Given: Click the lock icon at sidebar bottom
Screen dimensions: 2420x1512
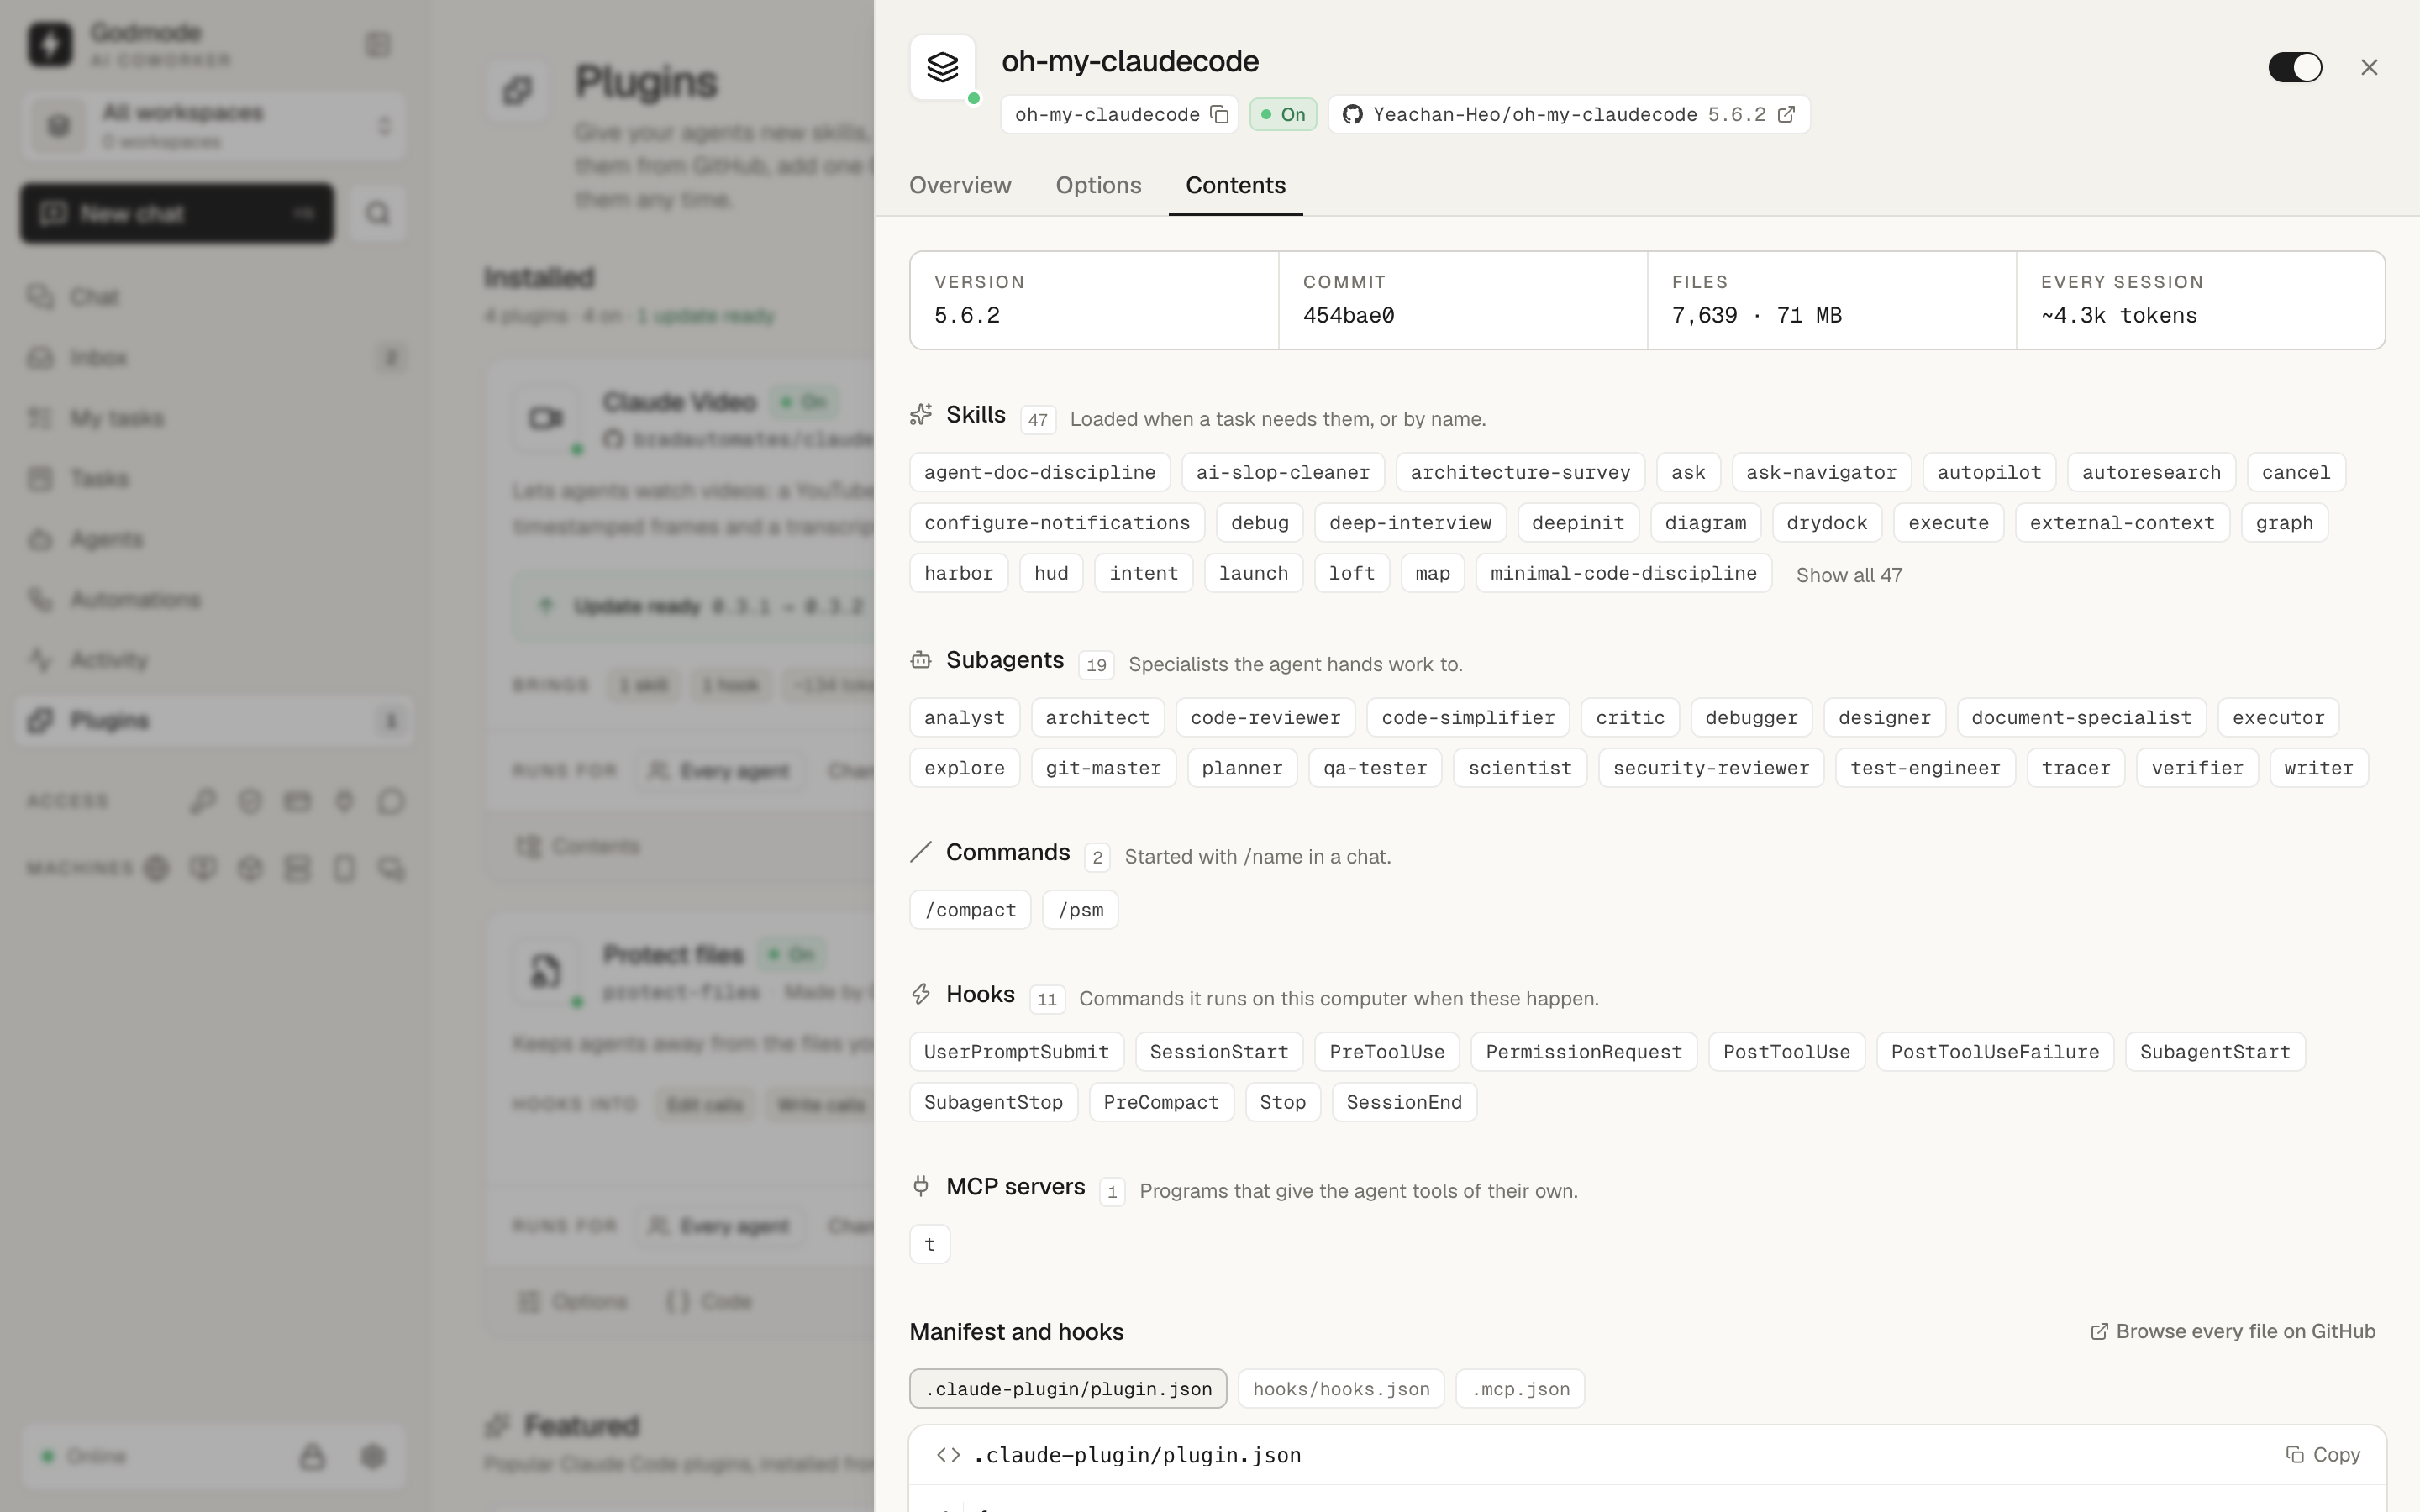Looking at the screenshot, I should [x=312, y=1456].
